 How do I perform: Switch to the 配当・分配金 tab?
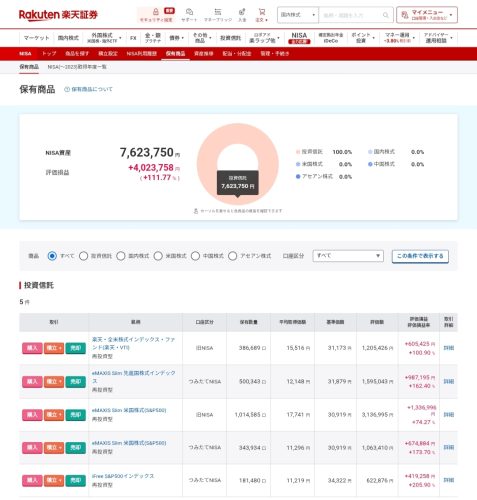[x=237, y=54]
